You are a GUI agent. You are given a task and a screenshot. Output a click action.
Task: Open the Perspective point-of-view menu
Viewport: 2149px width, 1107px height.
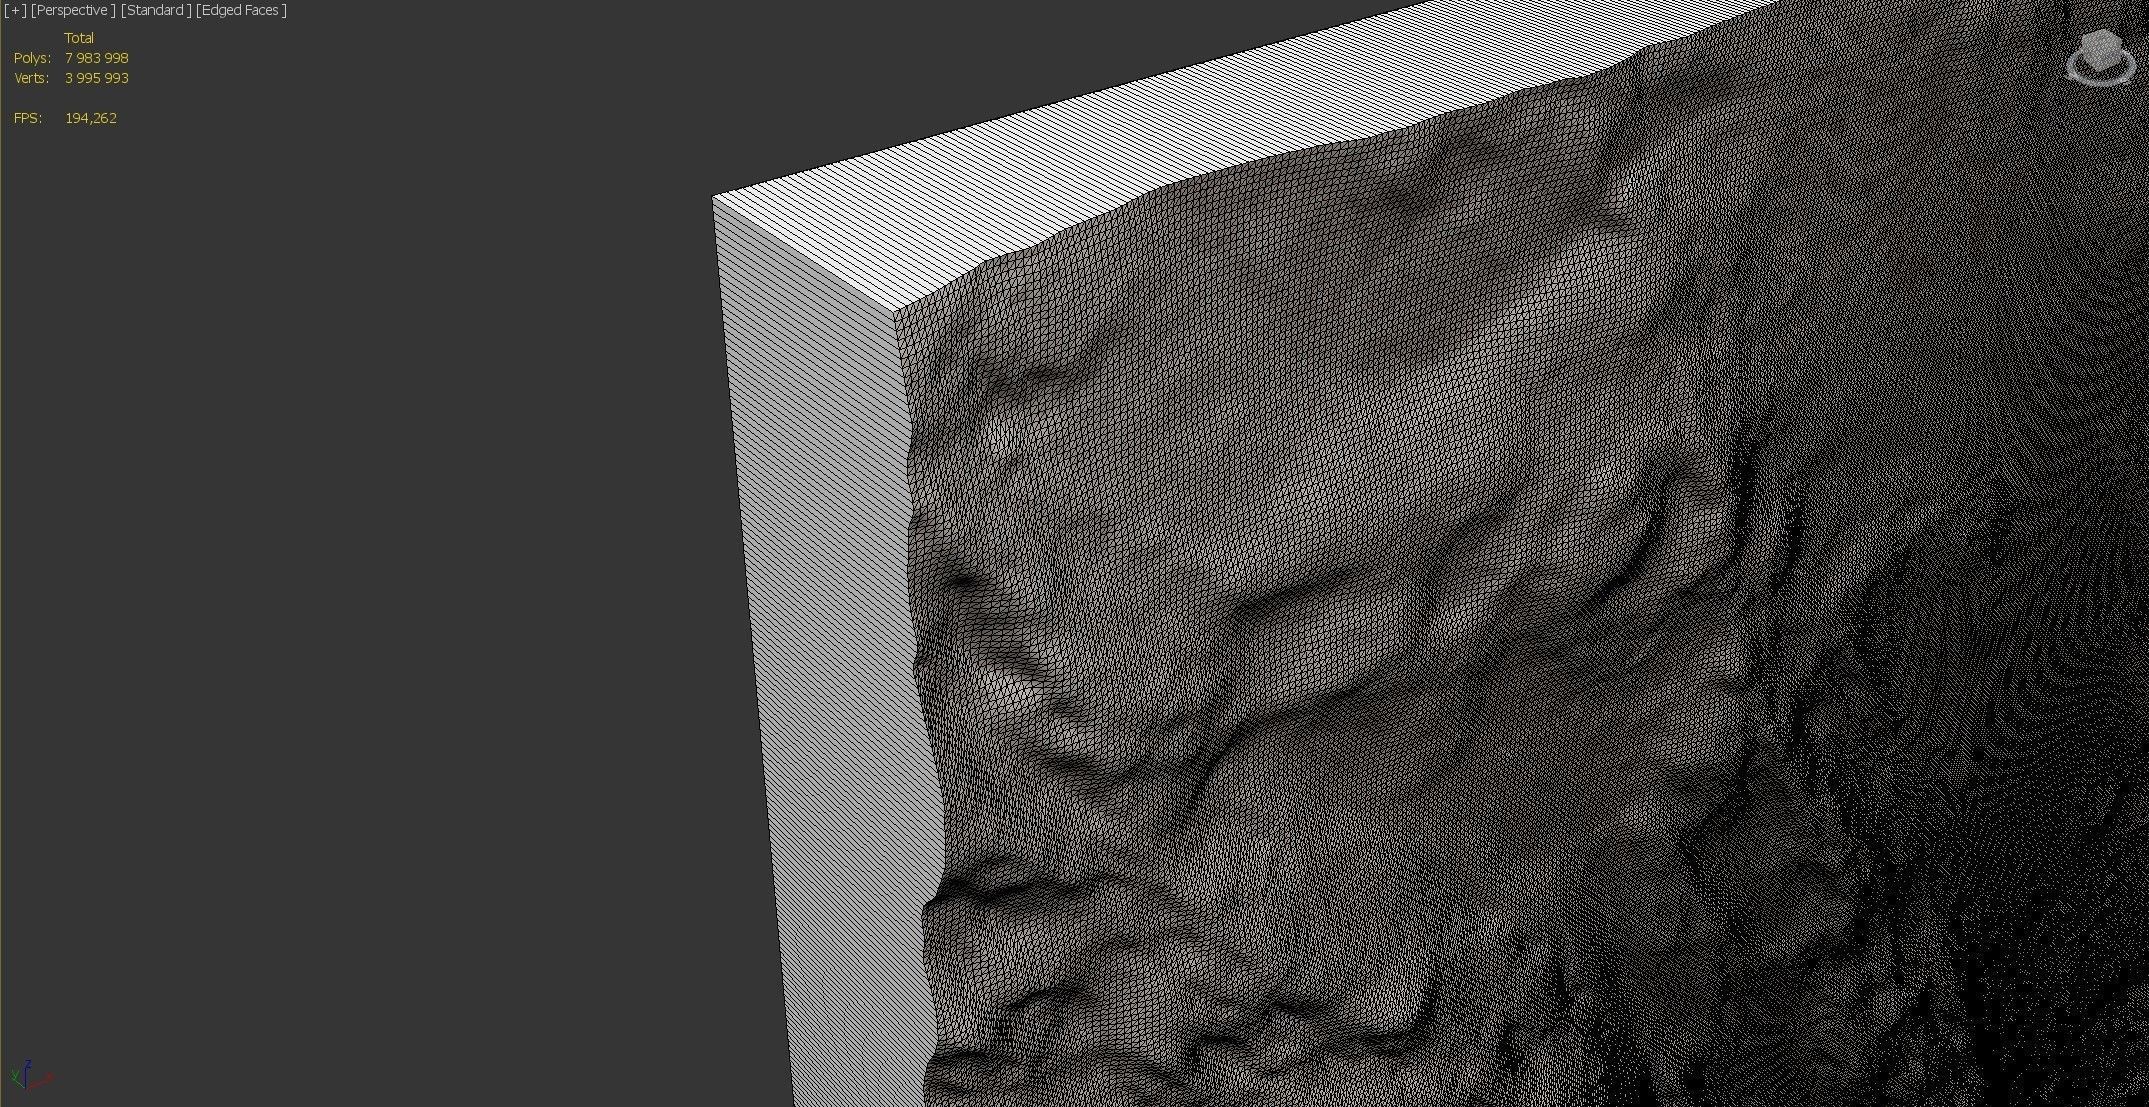point(72,10)
